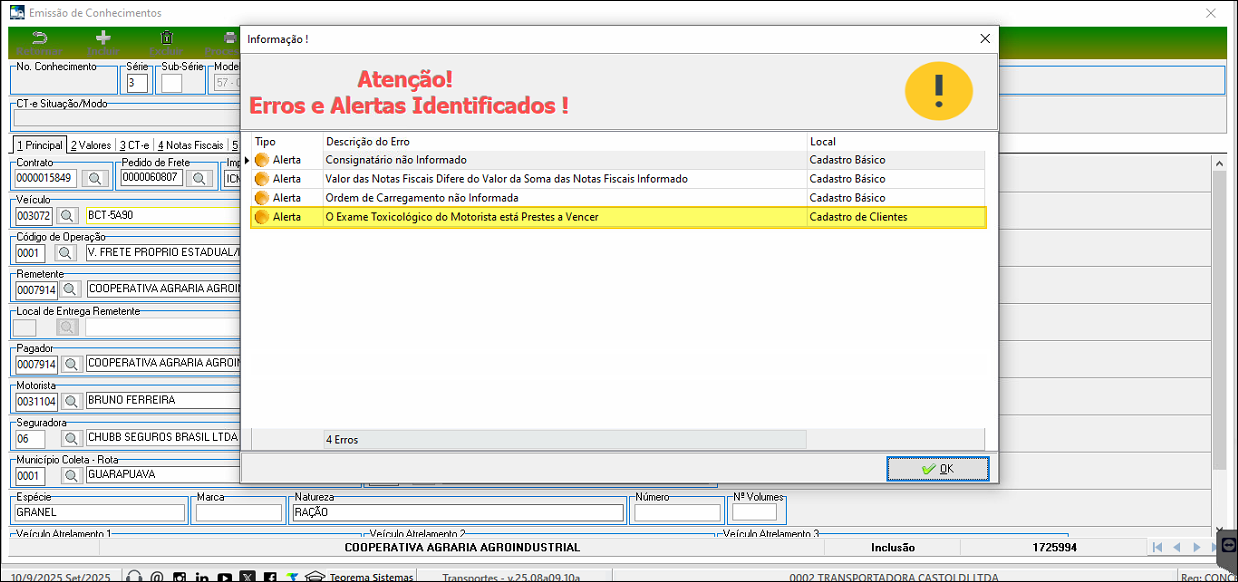Switch to the 3 CT-e tab
Screen dimensions: 1238x582
(134, 145)
